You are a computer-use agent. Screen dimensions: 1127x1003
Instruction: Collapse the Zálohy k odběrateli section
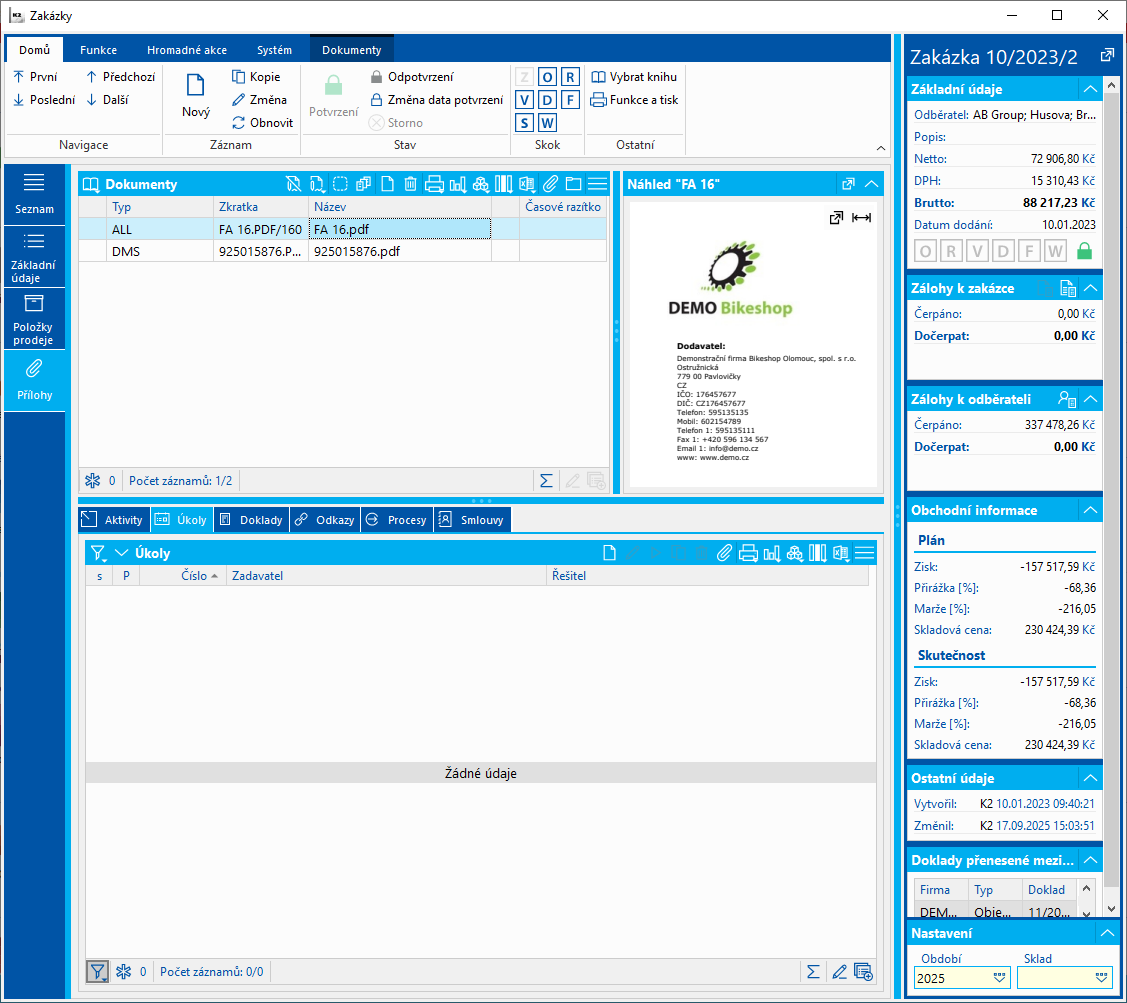(1090, 399)
